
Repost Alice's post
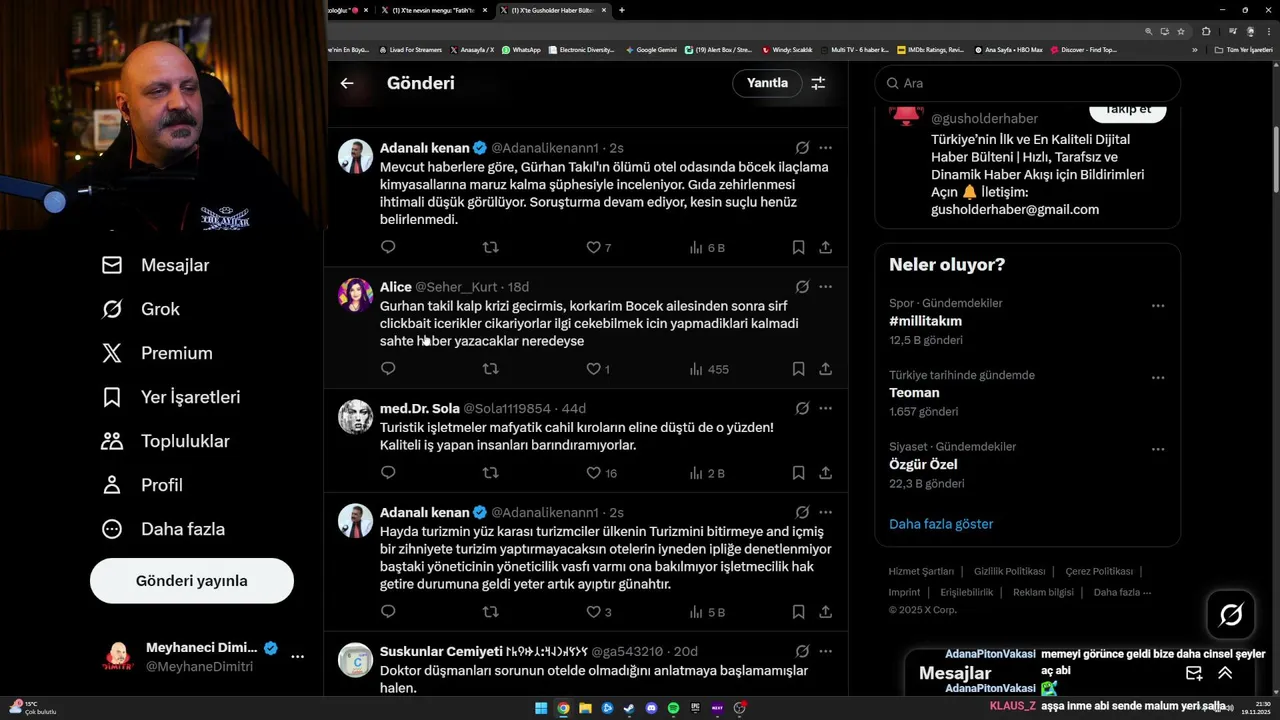point(490,369)
